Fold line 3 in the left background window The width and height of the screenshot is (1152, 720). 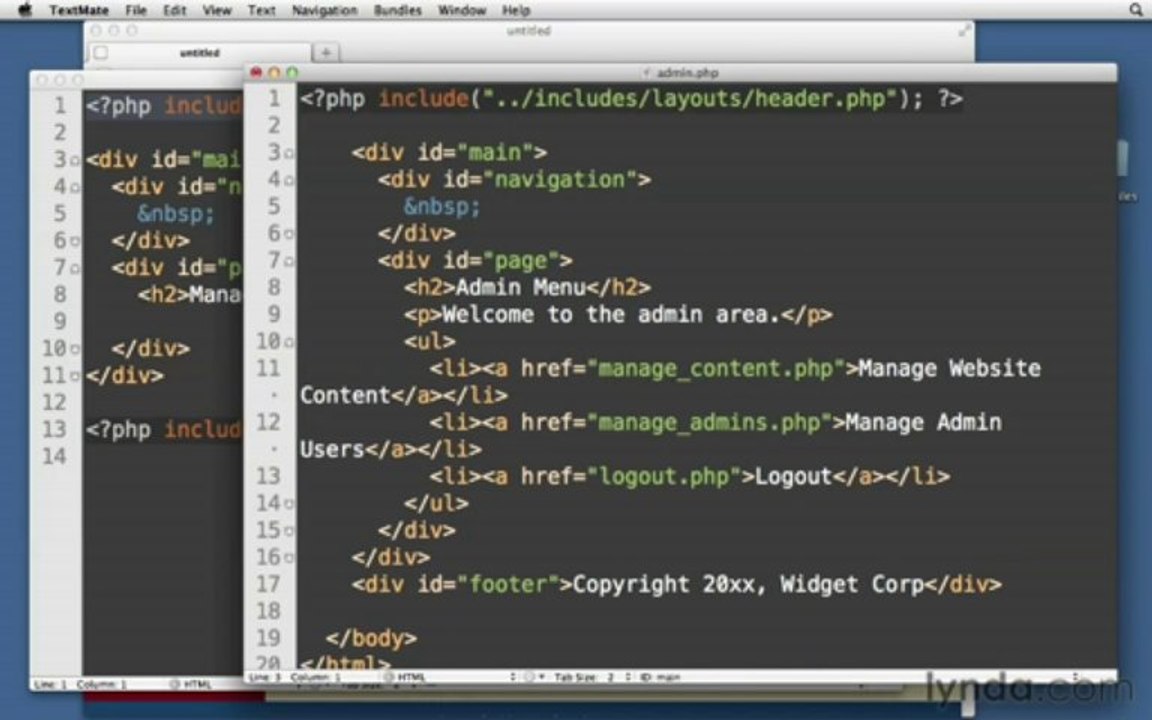[x=75, y=161]
